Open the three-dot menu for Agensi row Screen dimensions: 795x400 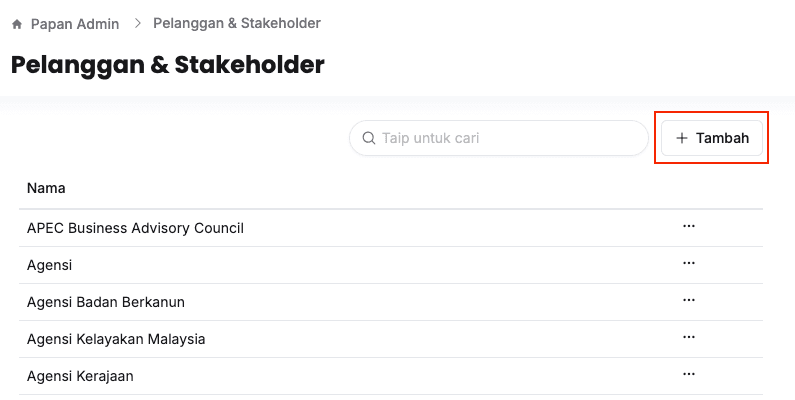click(x=688, y=263)
